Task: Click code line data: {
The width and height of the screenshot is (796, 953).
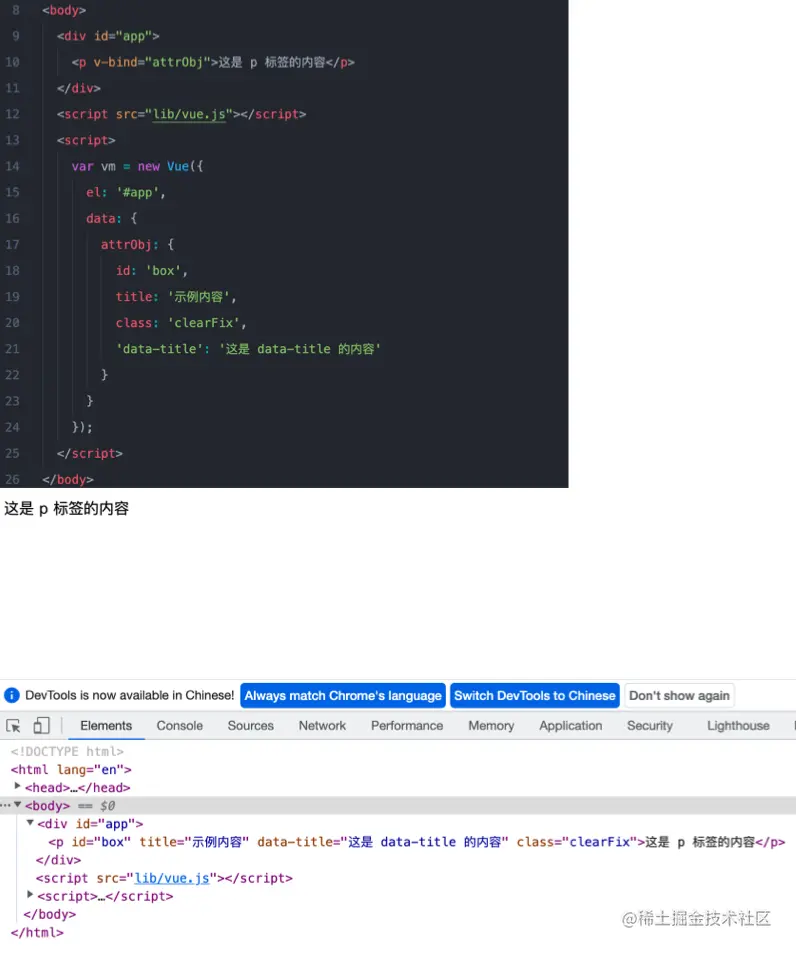Action: tap(112, 218)
